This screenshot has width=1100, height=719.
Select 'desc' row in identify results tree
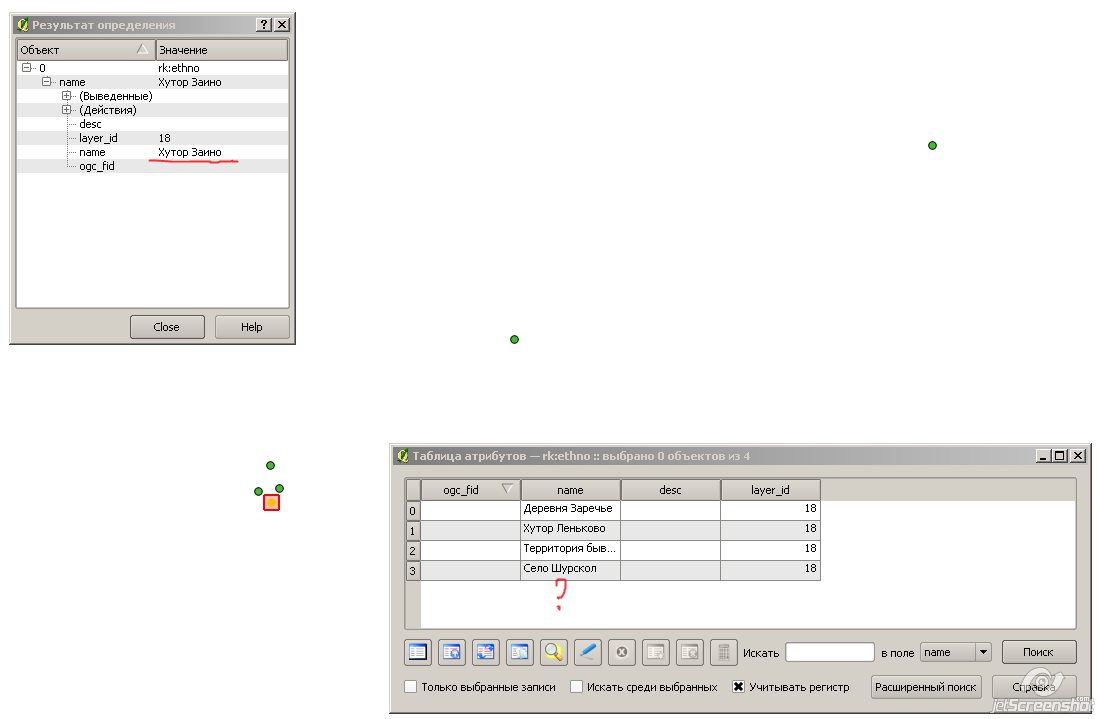click(152, 124)
